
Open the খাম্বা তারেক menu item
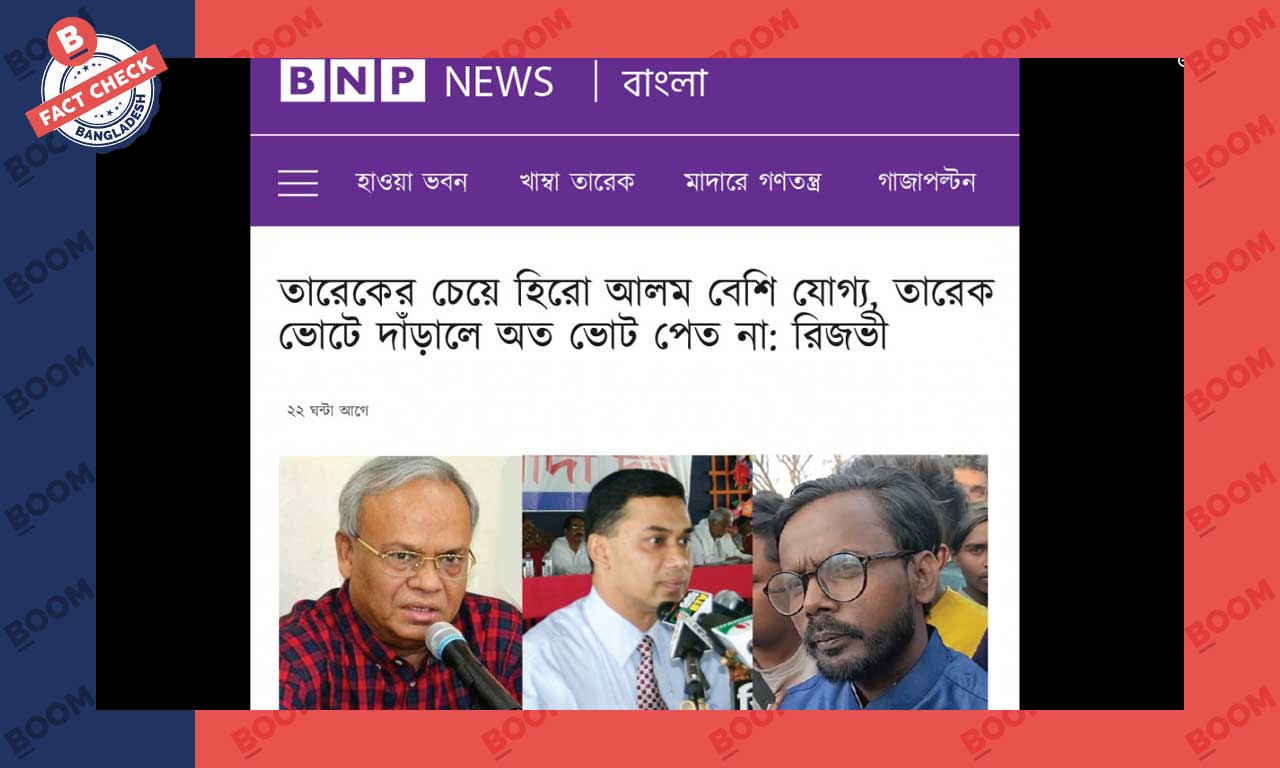coord(577,183)
